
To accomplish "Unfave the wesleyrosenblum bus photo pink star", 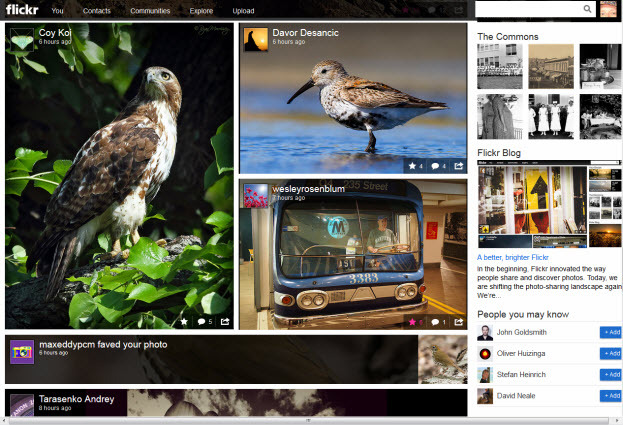I will 415,322.
